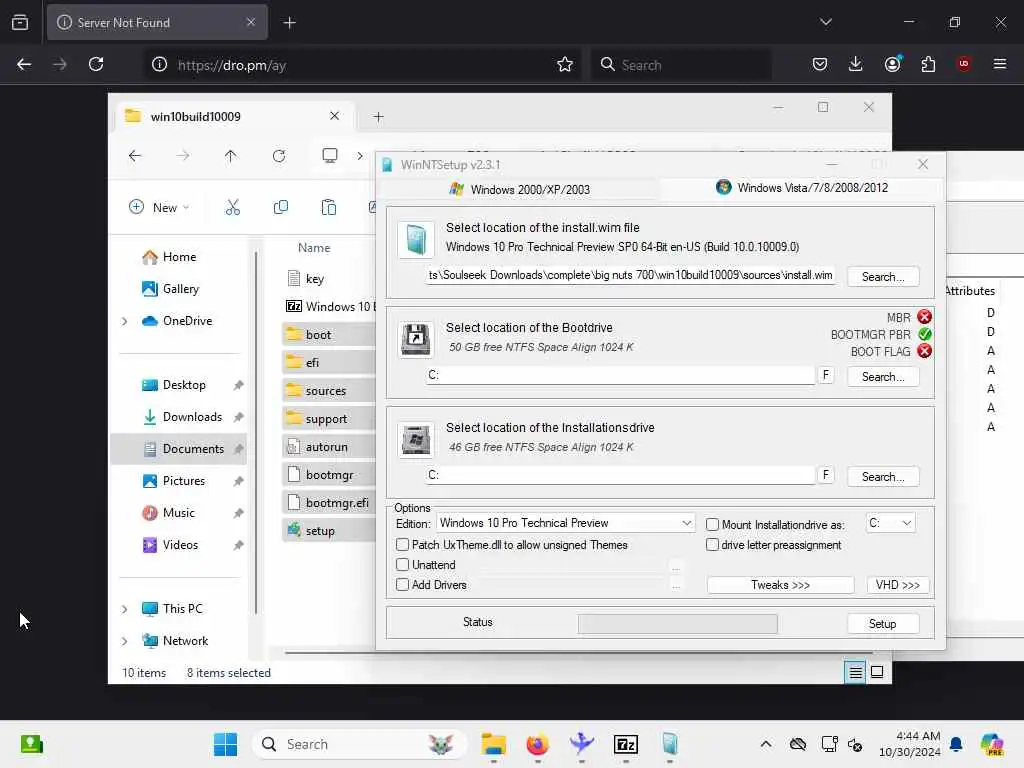This screenshot has width=1024, height=768.
Task: Click the Bootdrive C: path field
Action: point(620,375)
